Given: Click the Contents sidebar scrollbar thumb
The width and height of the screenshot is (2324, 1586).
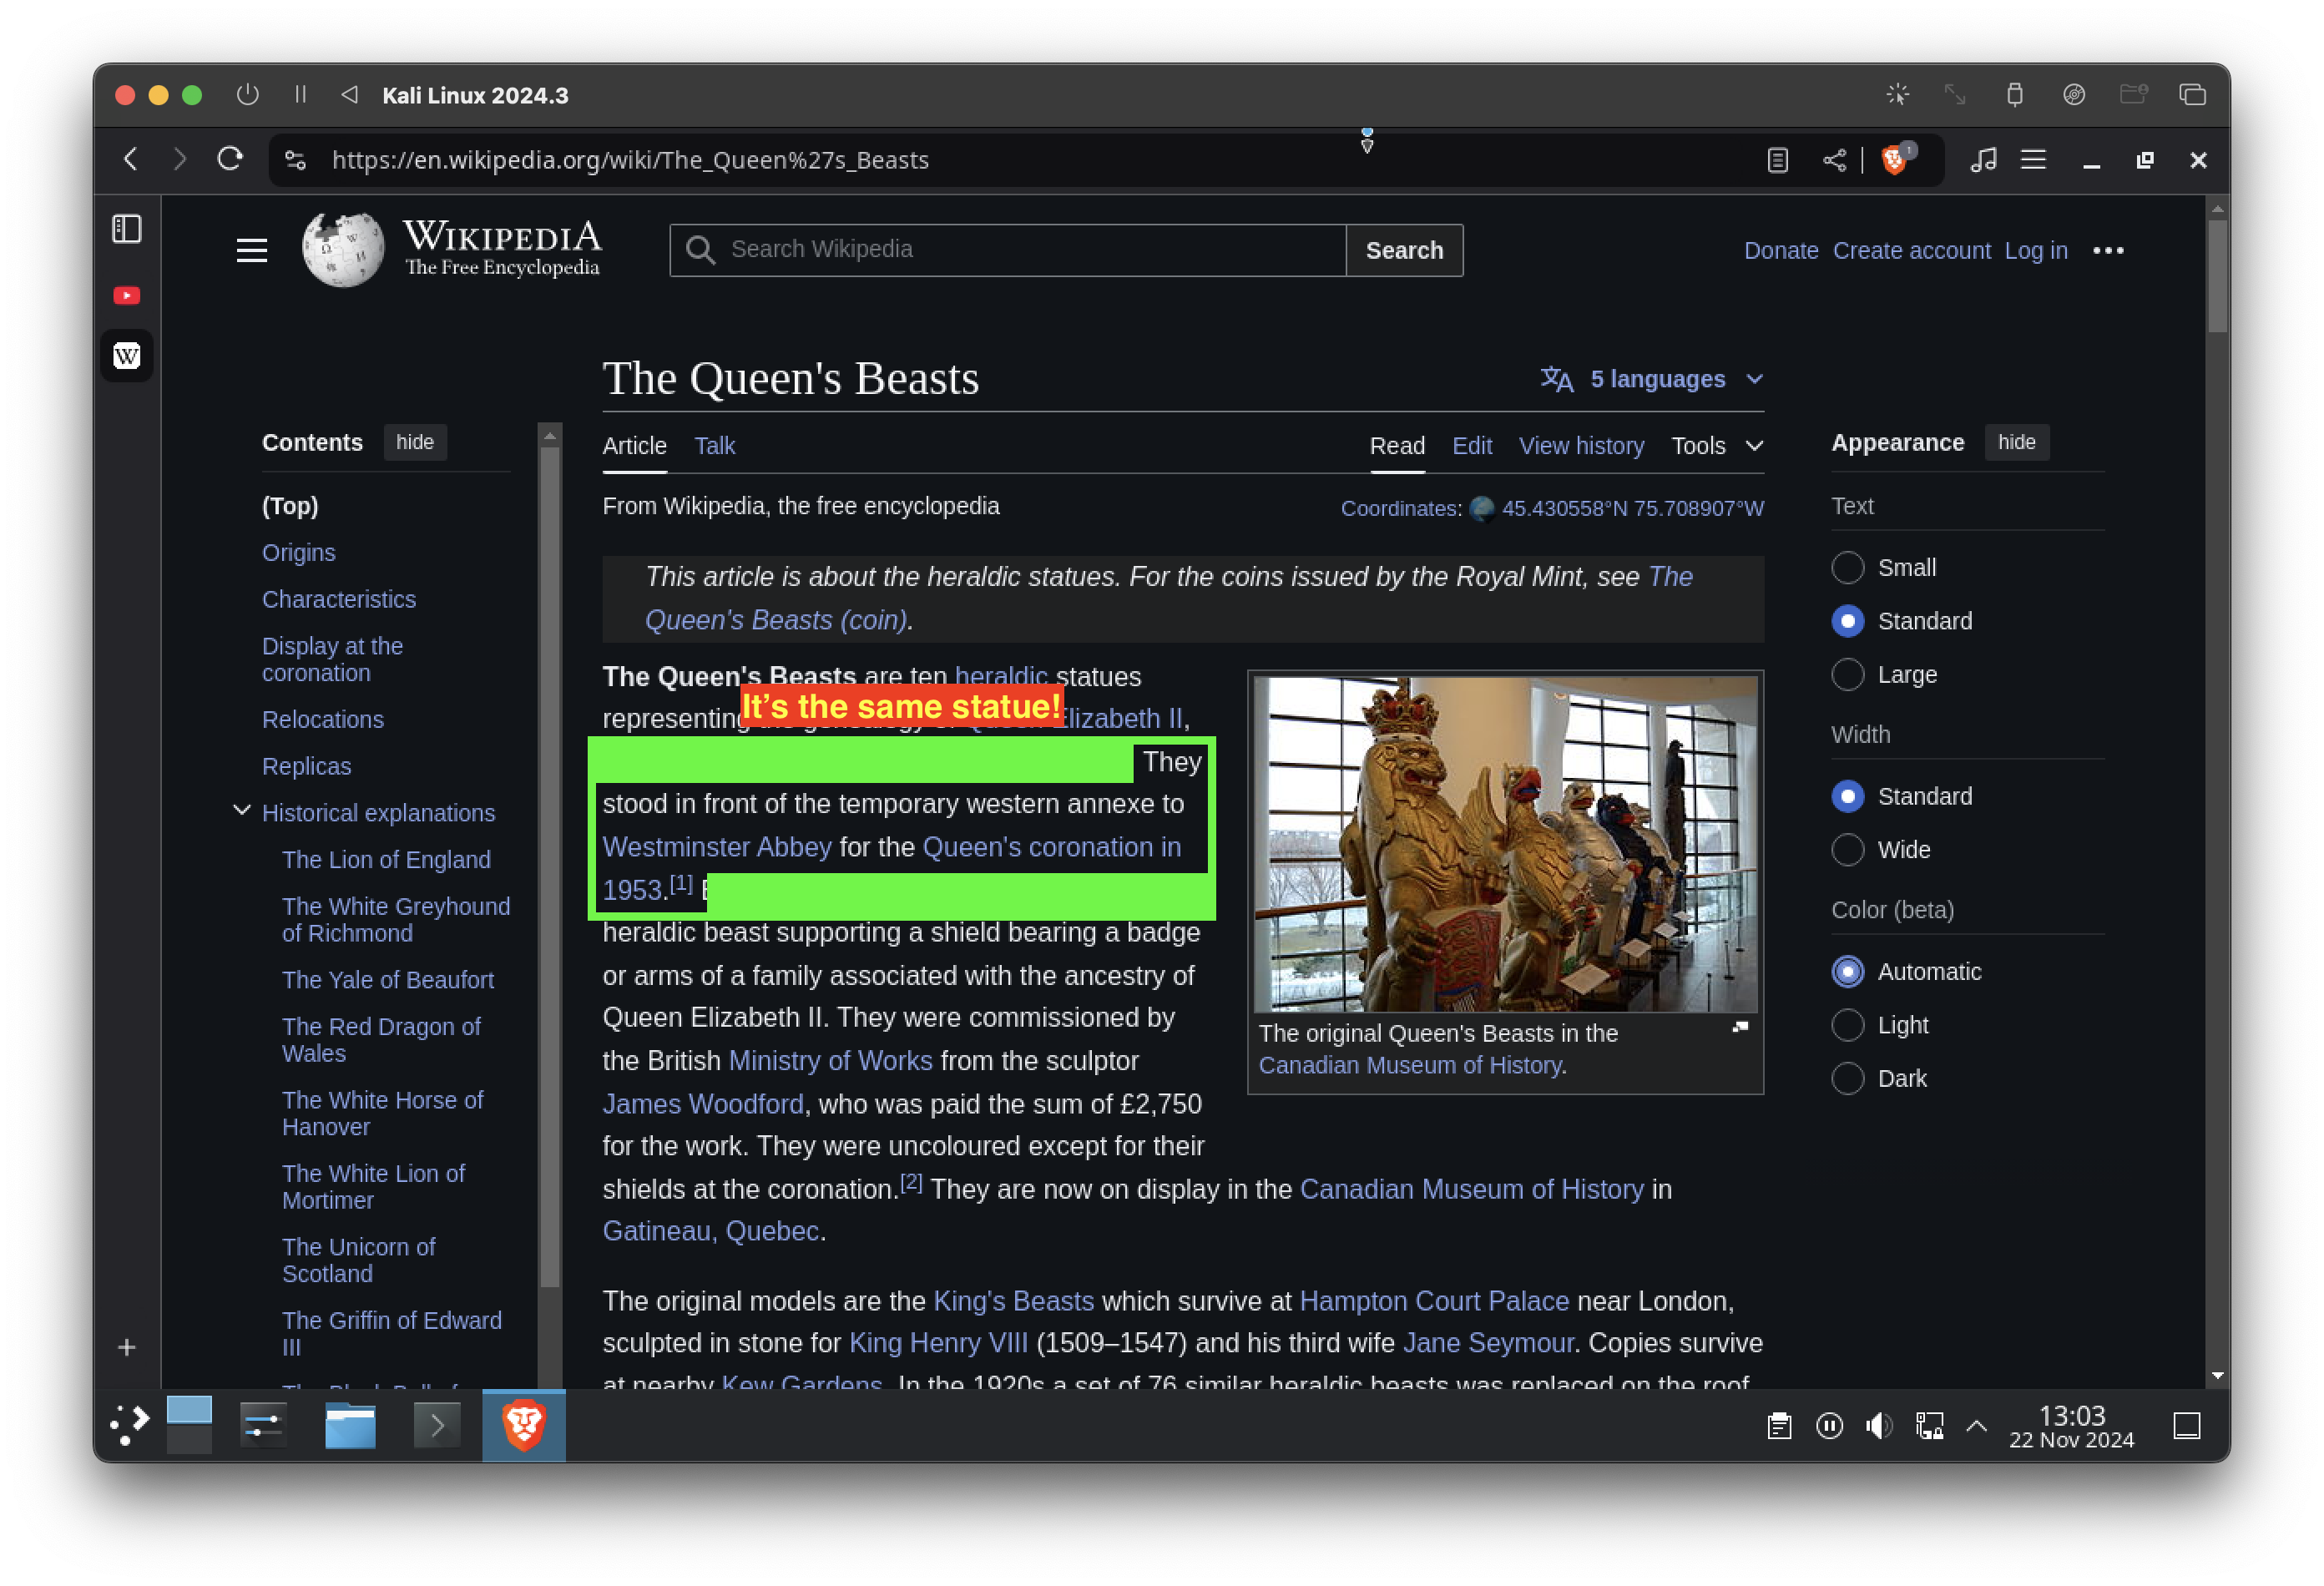Looking at the screenshot, I should [549, 866].
